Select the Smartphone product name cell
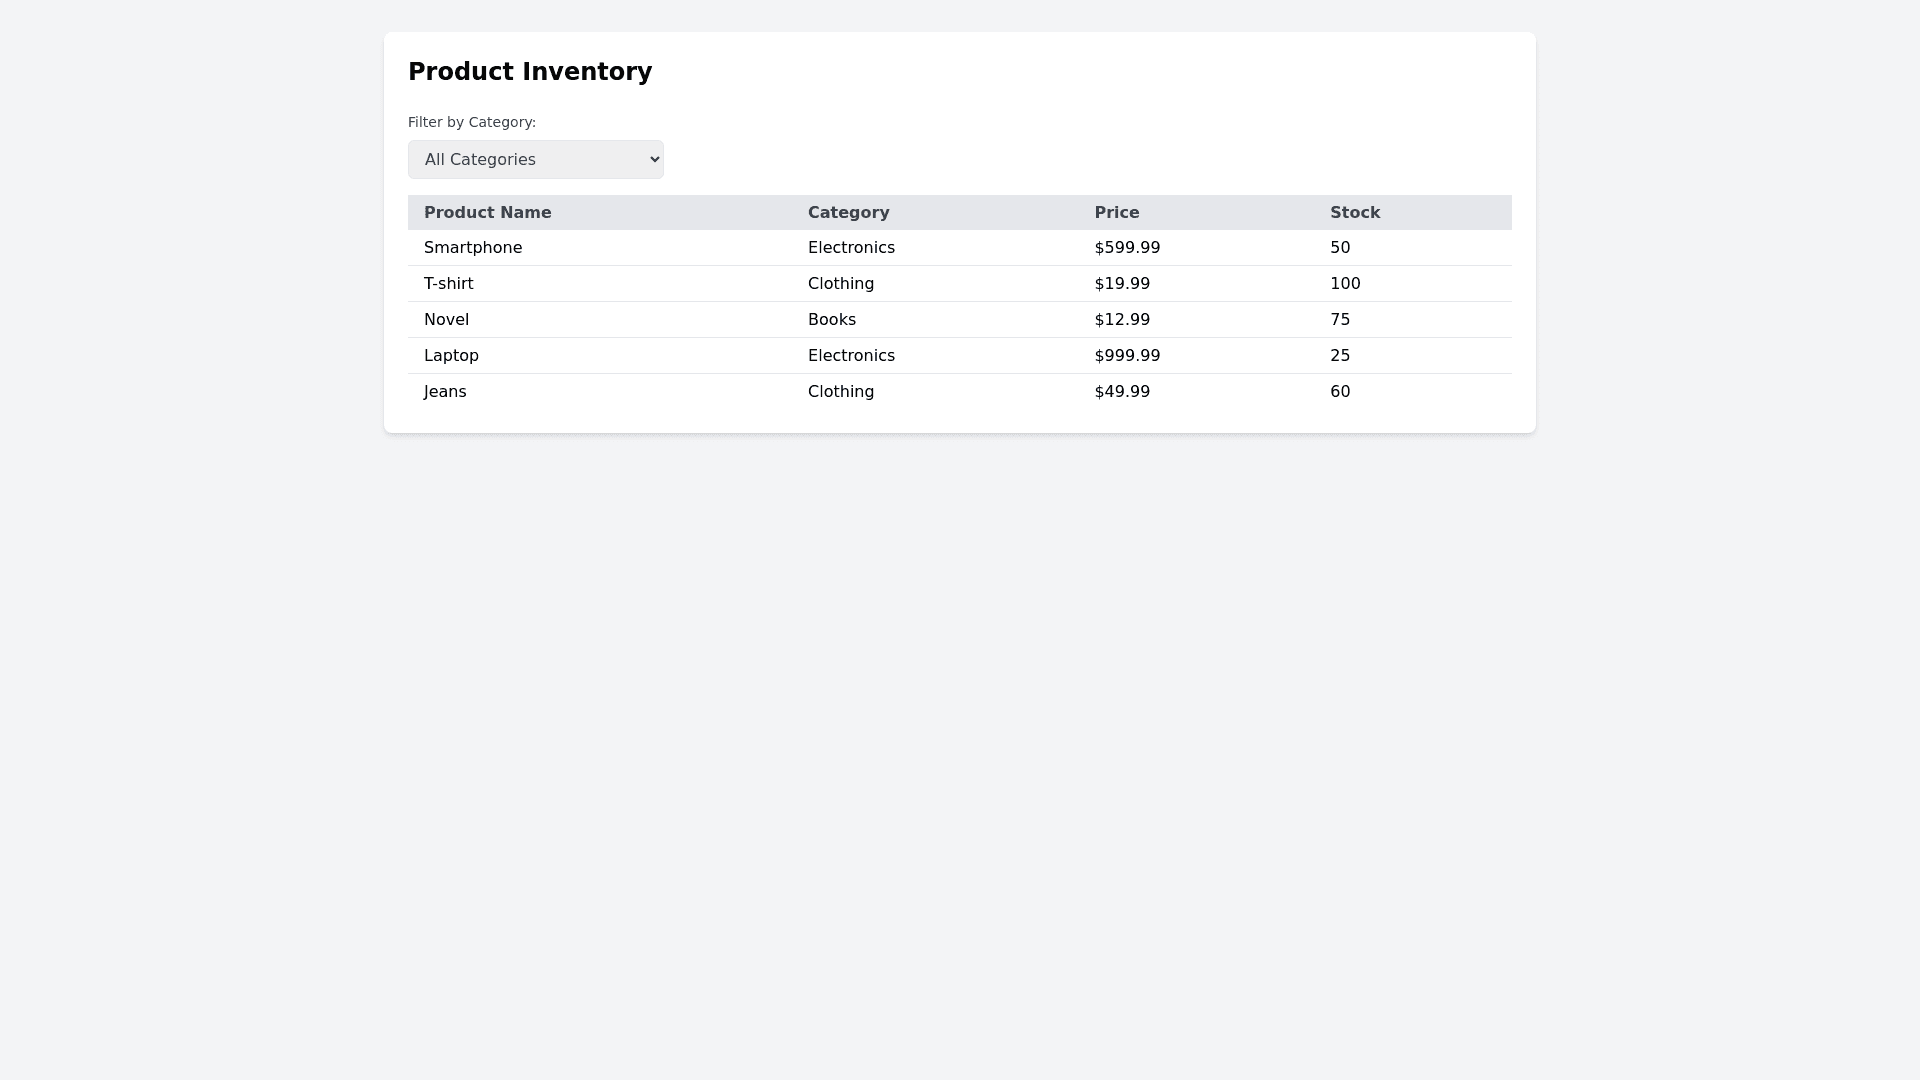Image resolution: width=1920 pixels, height=1080 pixels. pos(473,248)
